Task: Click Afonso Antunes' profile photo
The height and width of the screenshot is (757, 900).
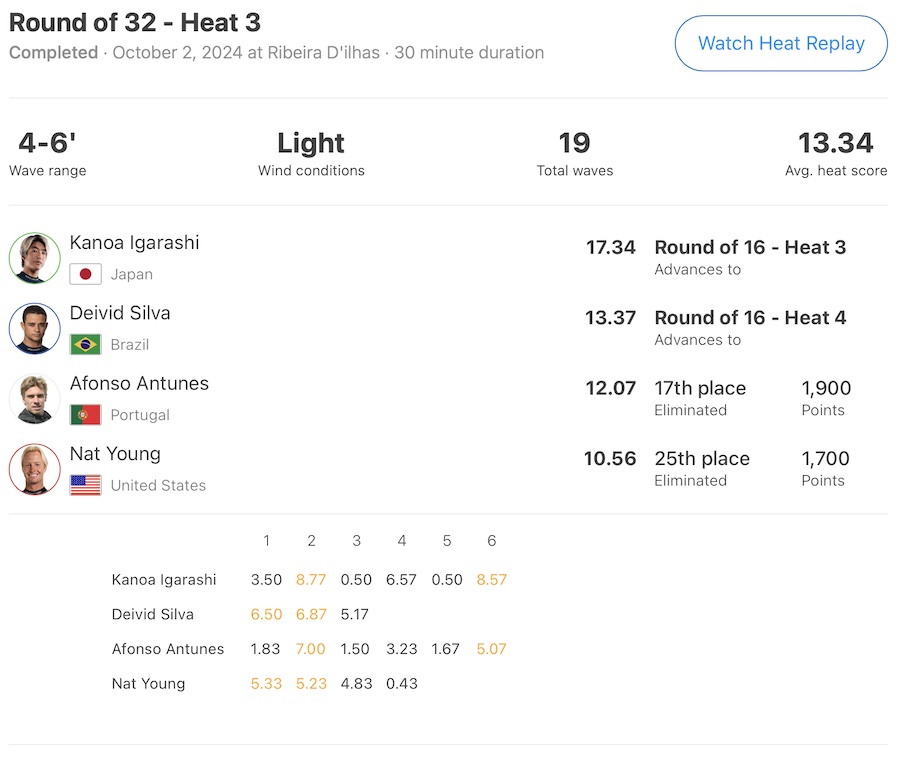Action: pos(34,399)
